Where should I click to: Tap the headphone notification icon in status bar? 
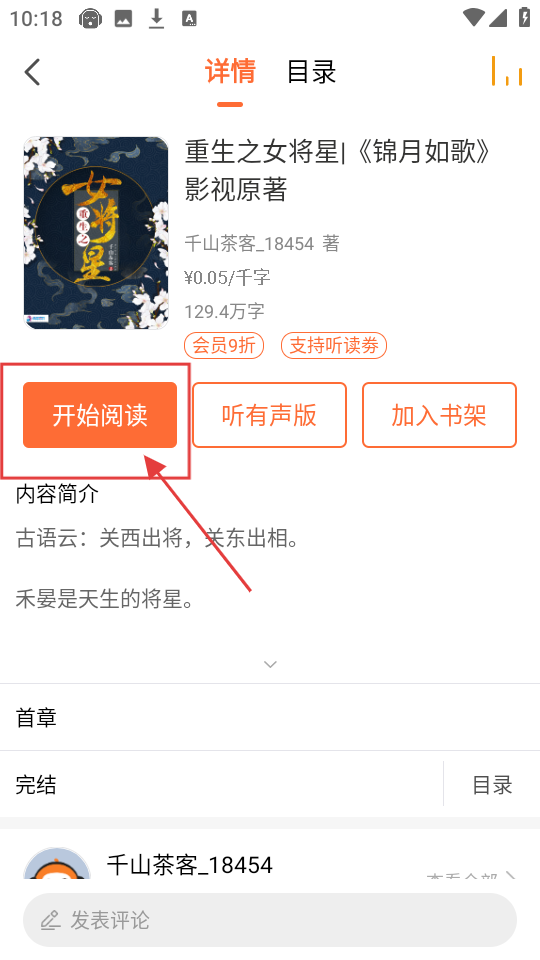90,19
